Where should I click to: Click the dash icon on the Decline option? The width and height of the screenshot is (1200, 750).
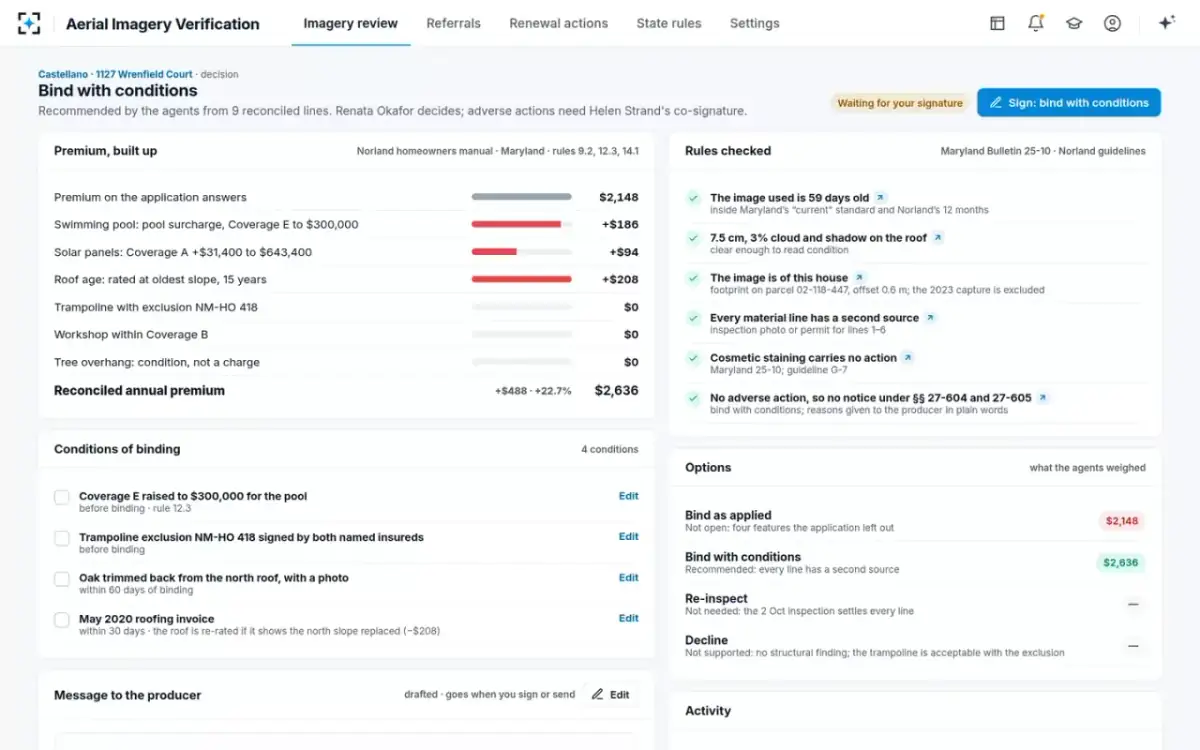coord(1133,646)
